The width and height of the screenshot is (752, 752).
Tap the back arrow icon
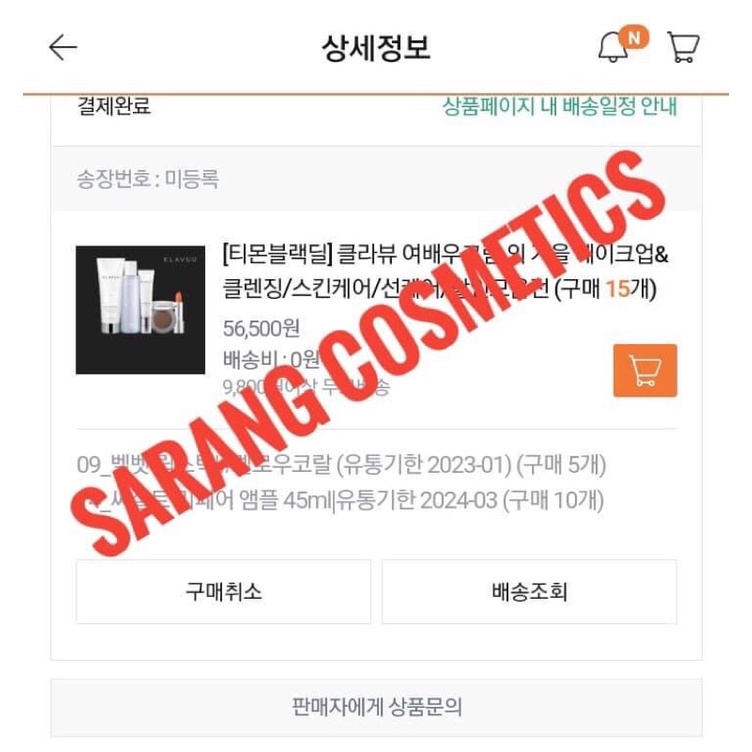pos(63,47)
